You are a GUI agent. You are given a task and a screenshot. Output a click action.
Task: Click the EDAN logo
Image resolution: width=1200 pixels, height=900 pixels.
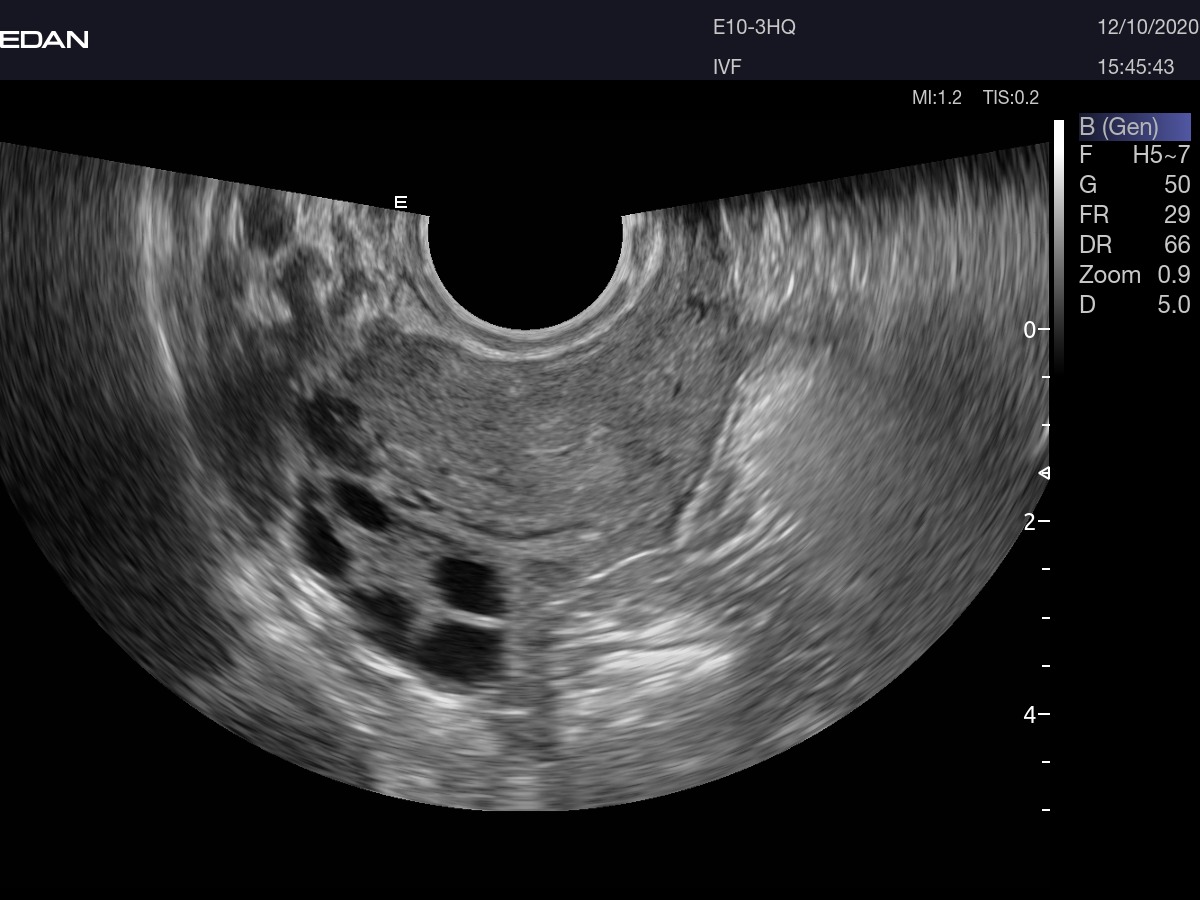(44, 40)
